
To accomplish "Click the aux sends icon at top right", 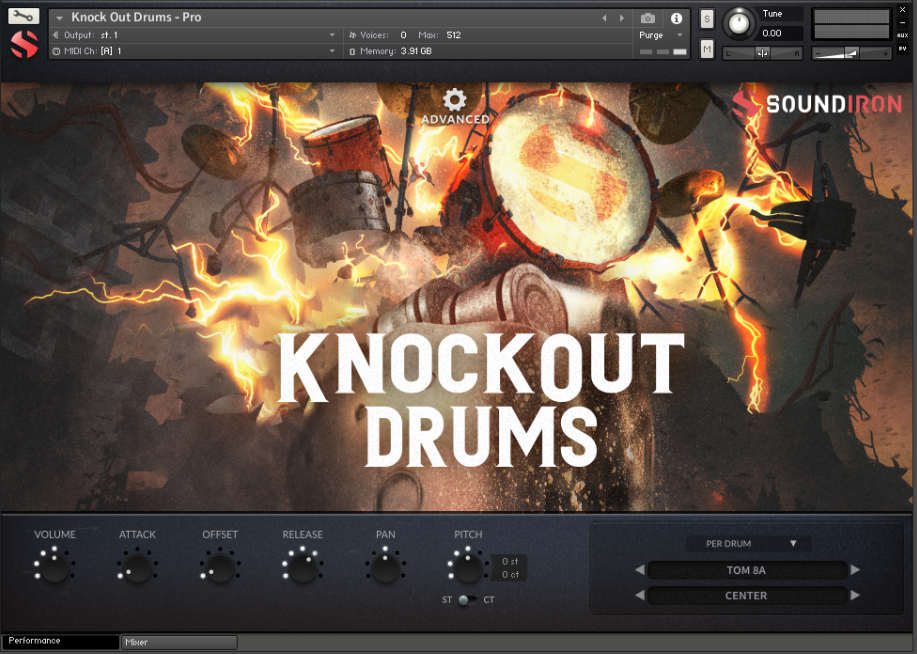I will 903,35.
